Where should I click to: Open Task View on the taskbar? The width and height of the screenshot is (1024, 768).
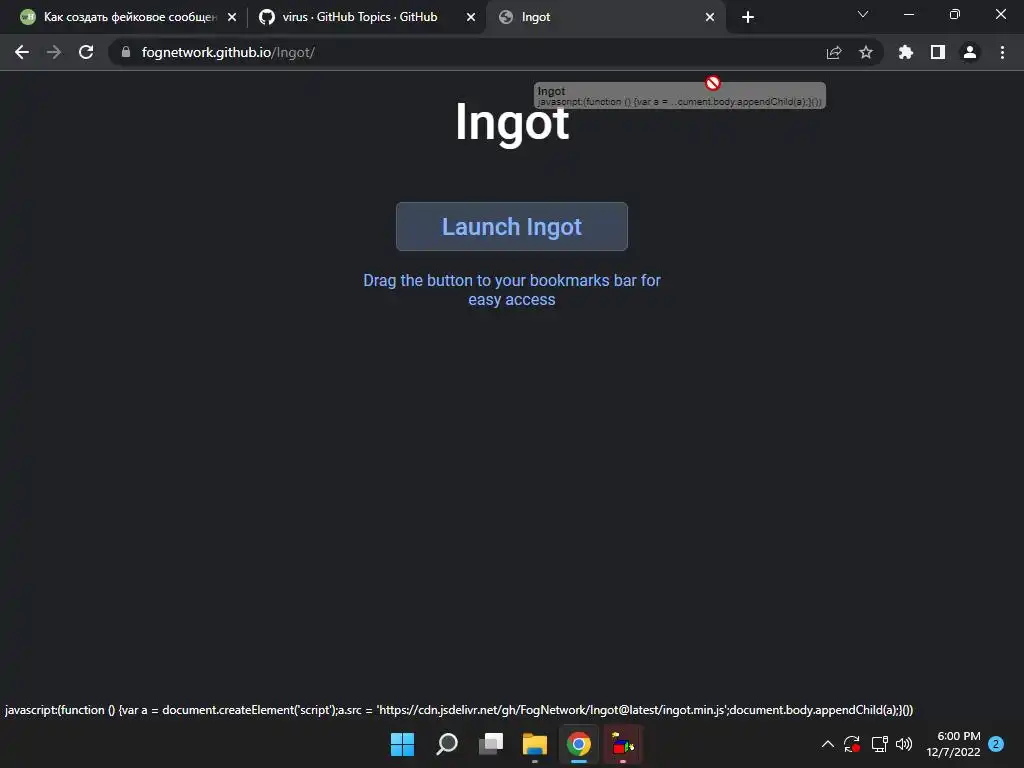pos(490,744)
